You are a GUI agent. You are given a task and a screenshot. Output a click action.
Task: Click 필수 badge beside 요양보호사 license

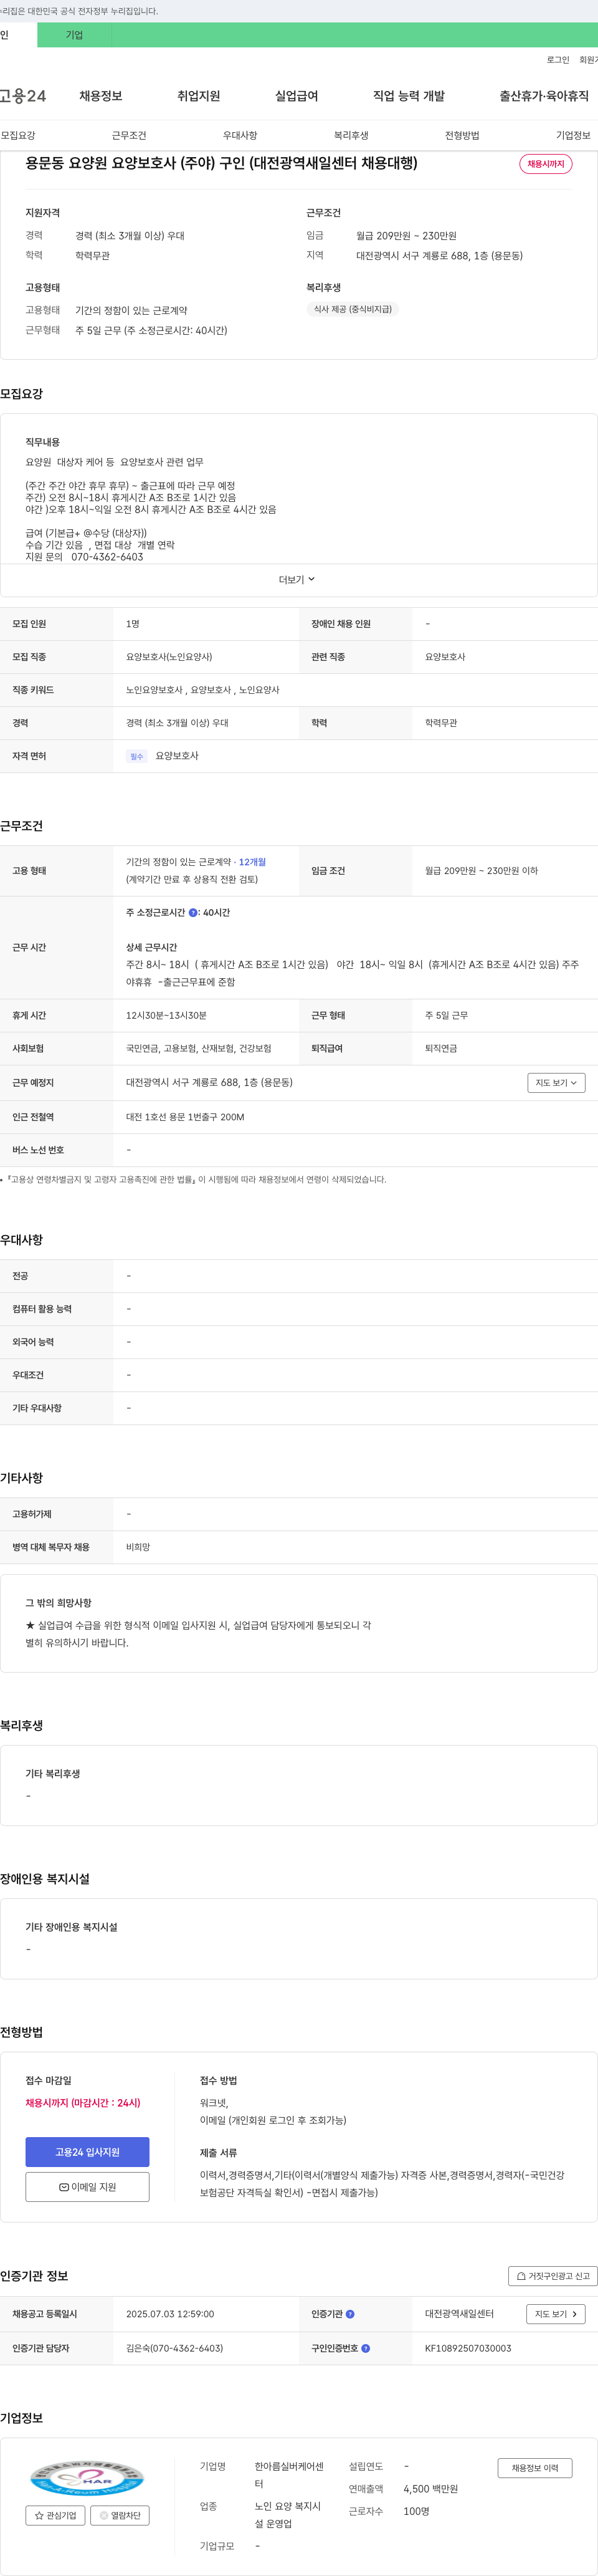point(137,756)
